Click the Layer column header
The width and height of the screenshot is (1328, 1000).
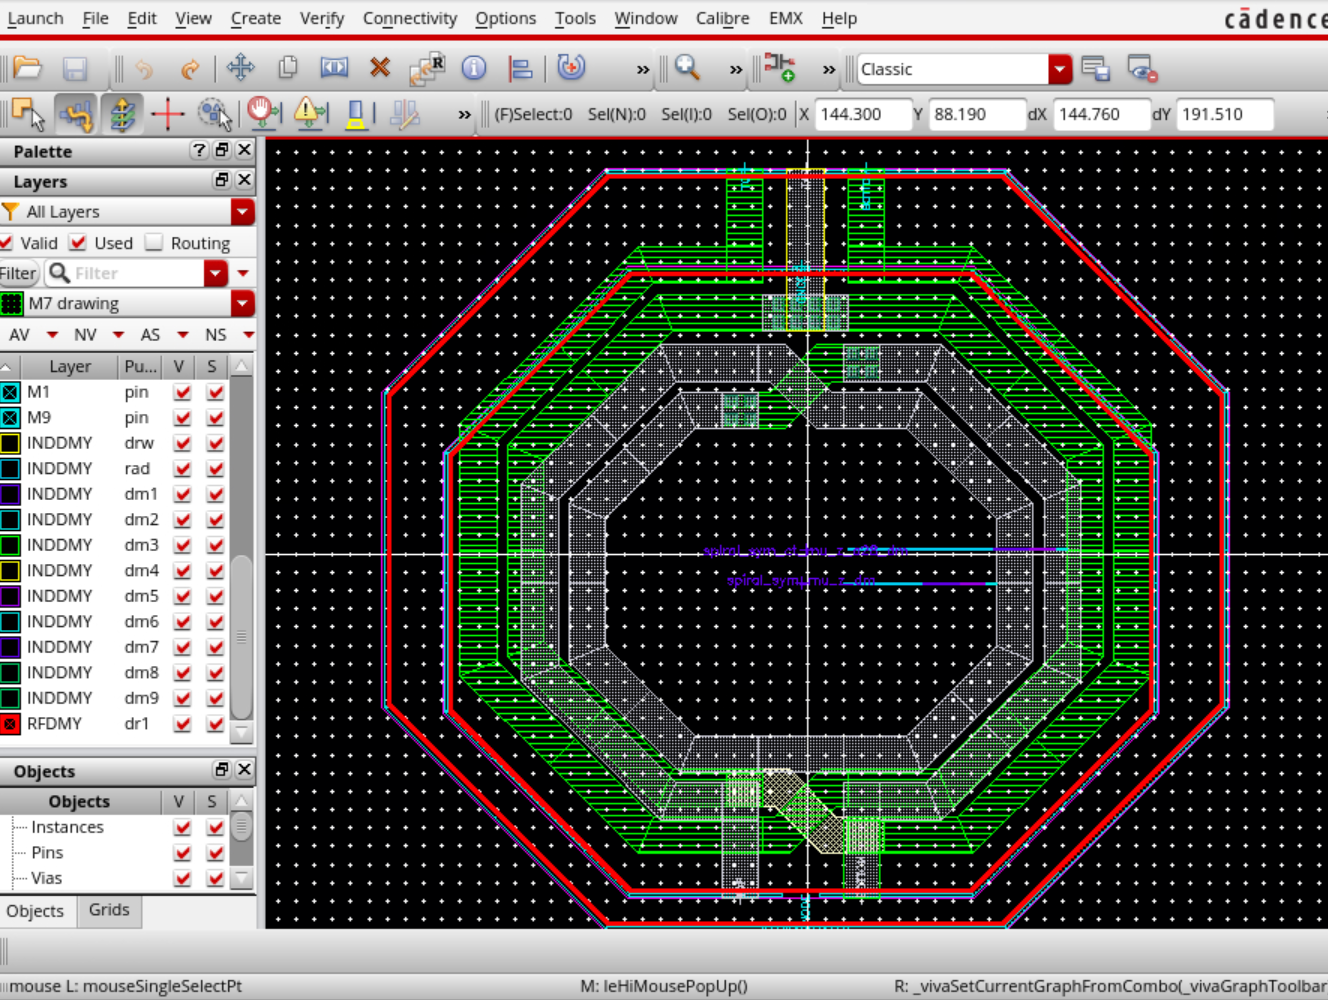(x=70, y=367)
